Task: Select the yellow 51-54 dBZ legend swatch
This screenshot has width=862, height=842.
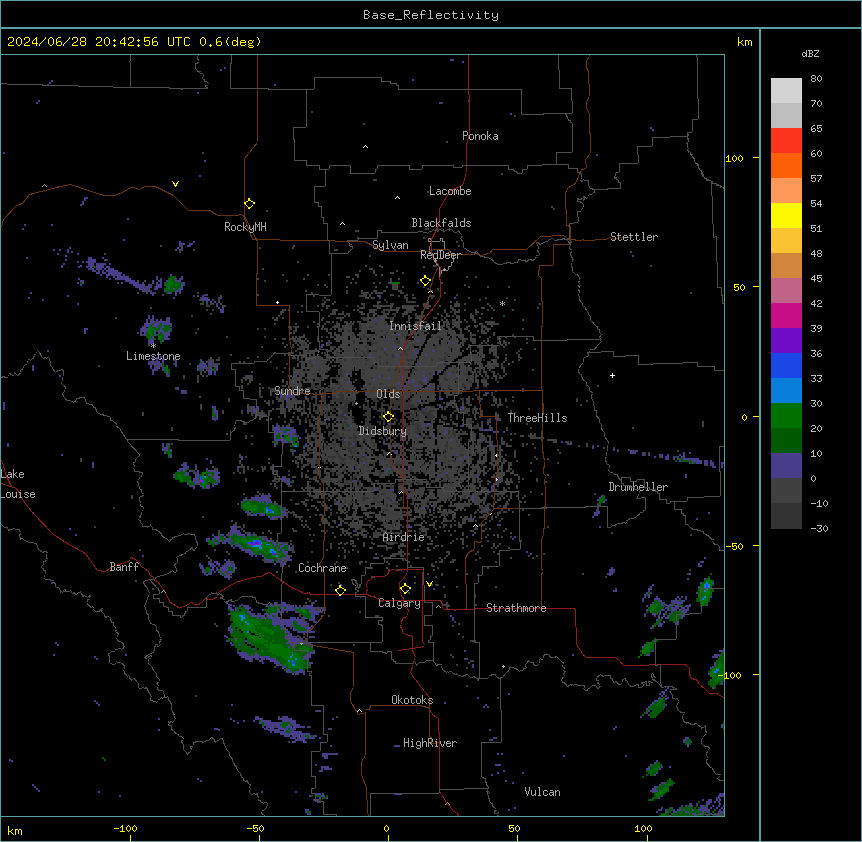Action: coord(786,215)
